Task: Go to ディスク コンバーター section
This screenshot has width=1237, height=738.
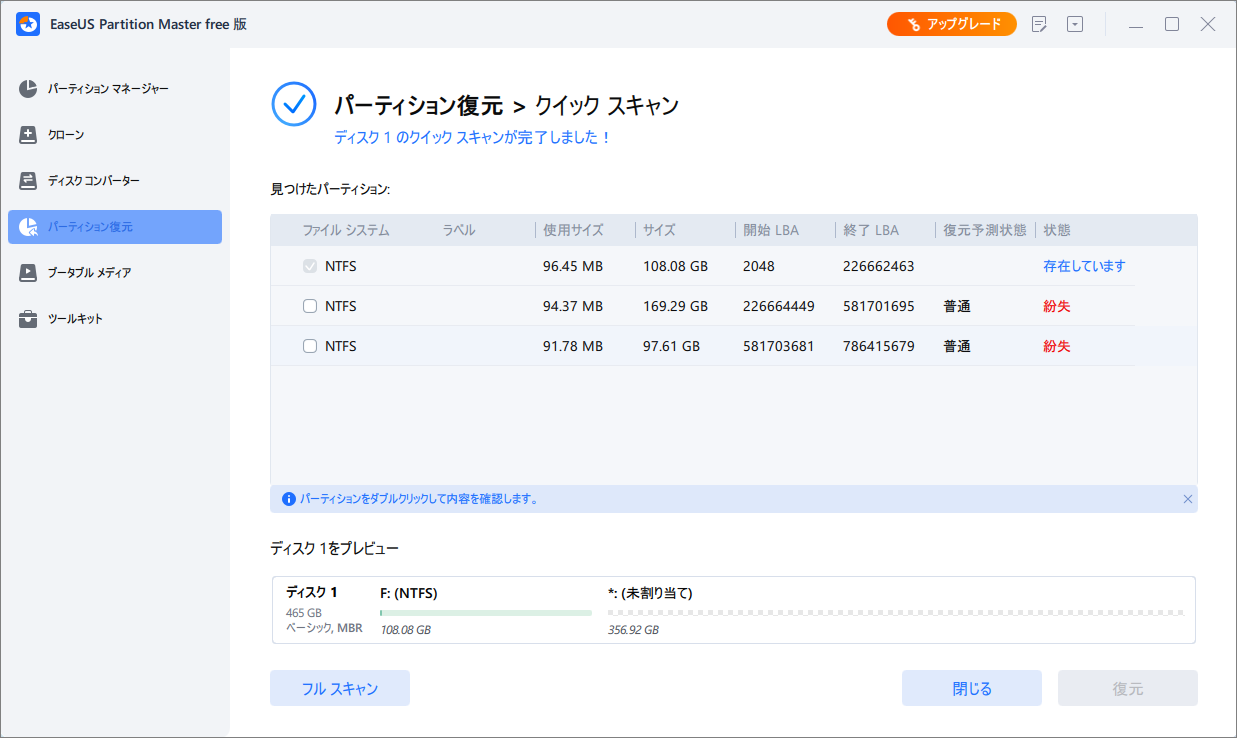Action: tap(115, 181)
